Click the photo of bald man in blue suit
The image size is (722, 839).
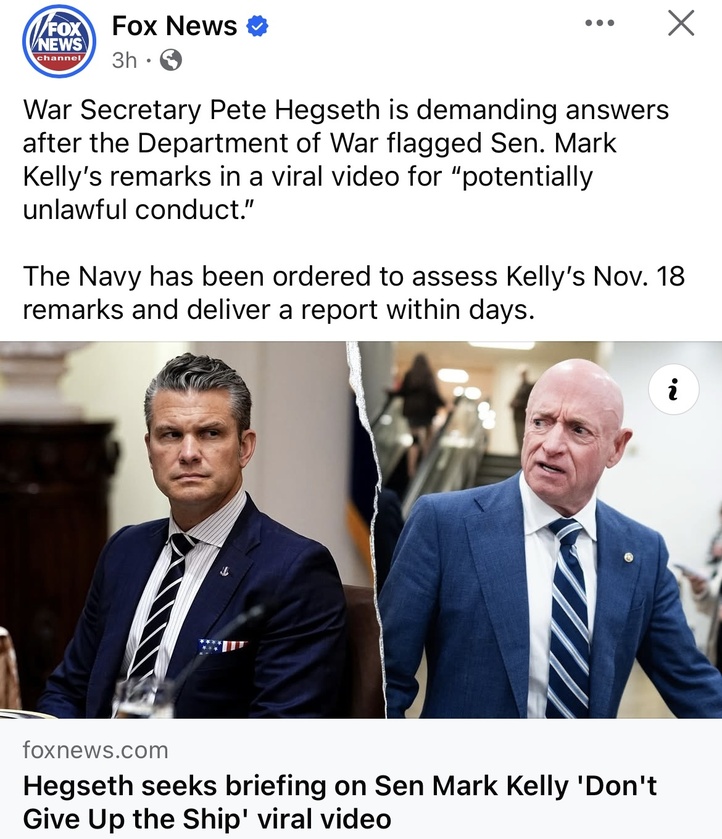coord(551,530)
